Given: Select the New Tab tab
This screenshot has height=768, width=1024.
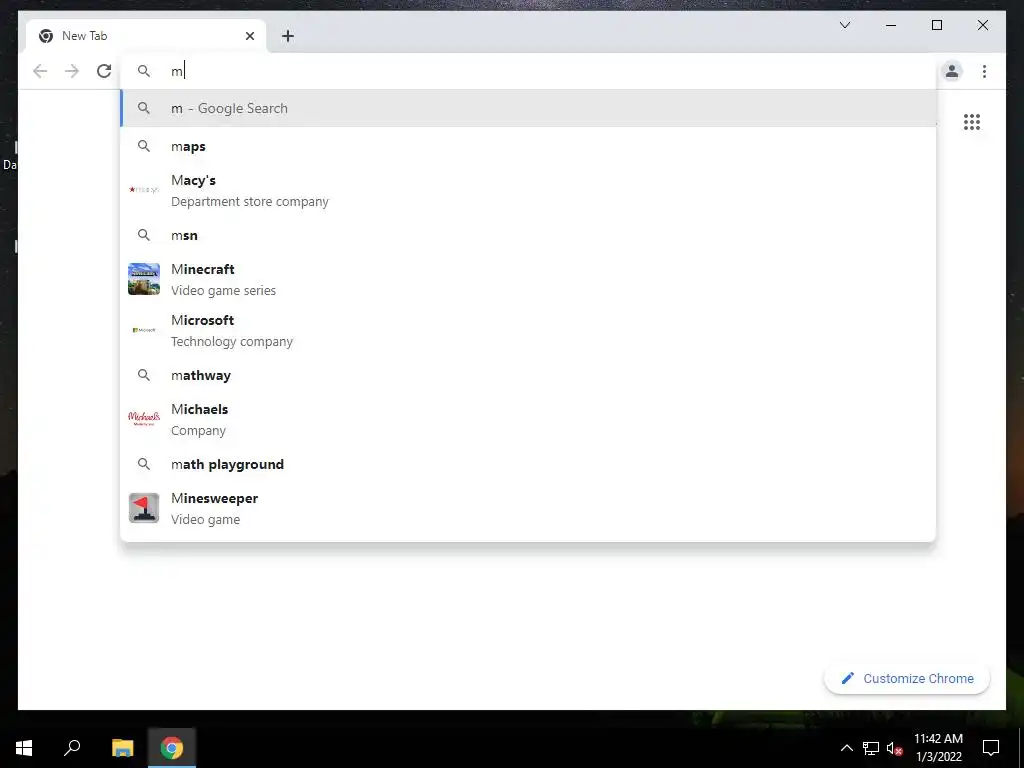Looking at the screenshot, I should click(x=146, y=36).
